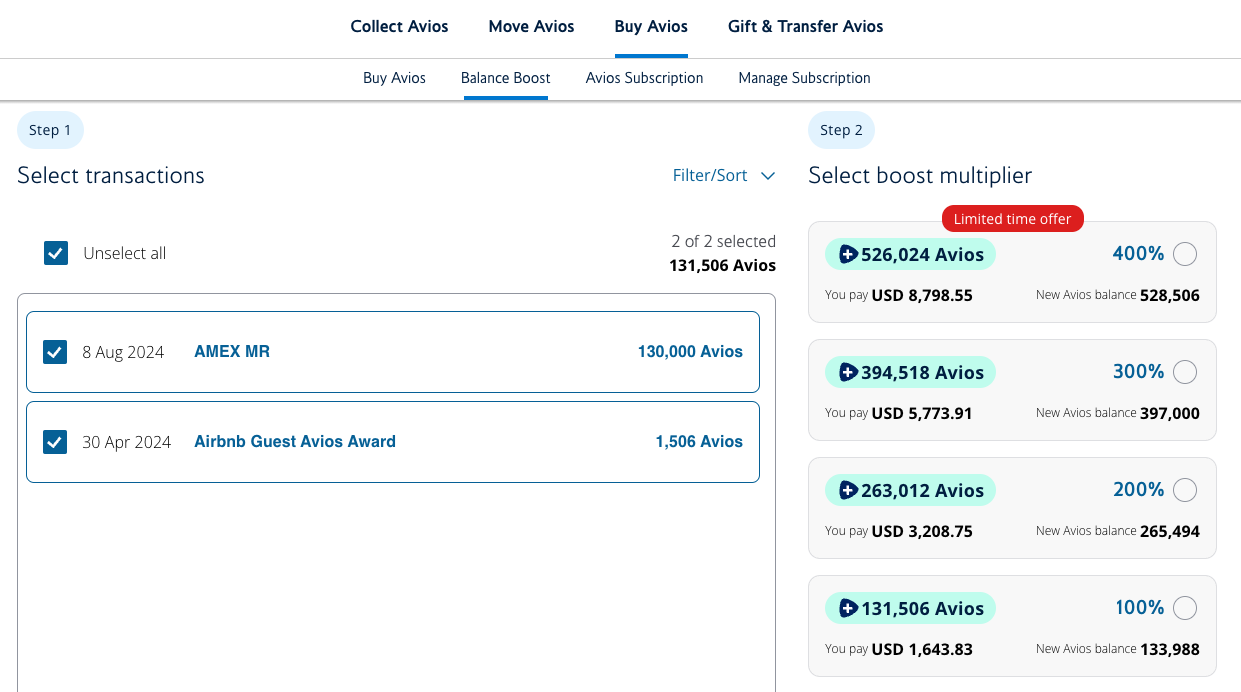The width and height of the screenshot is (1241, 692).
Task: Click the AMEX MR transaction name
Action: [x=232, y=352]
